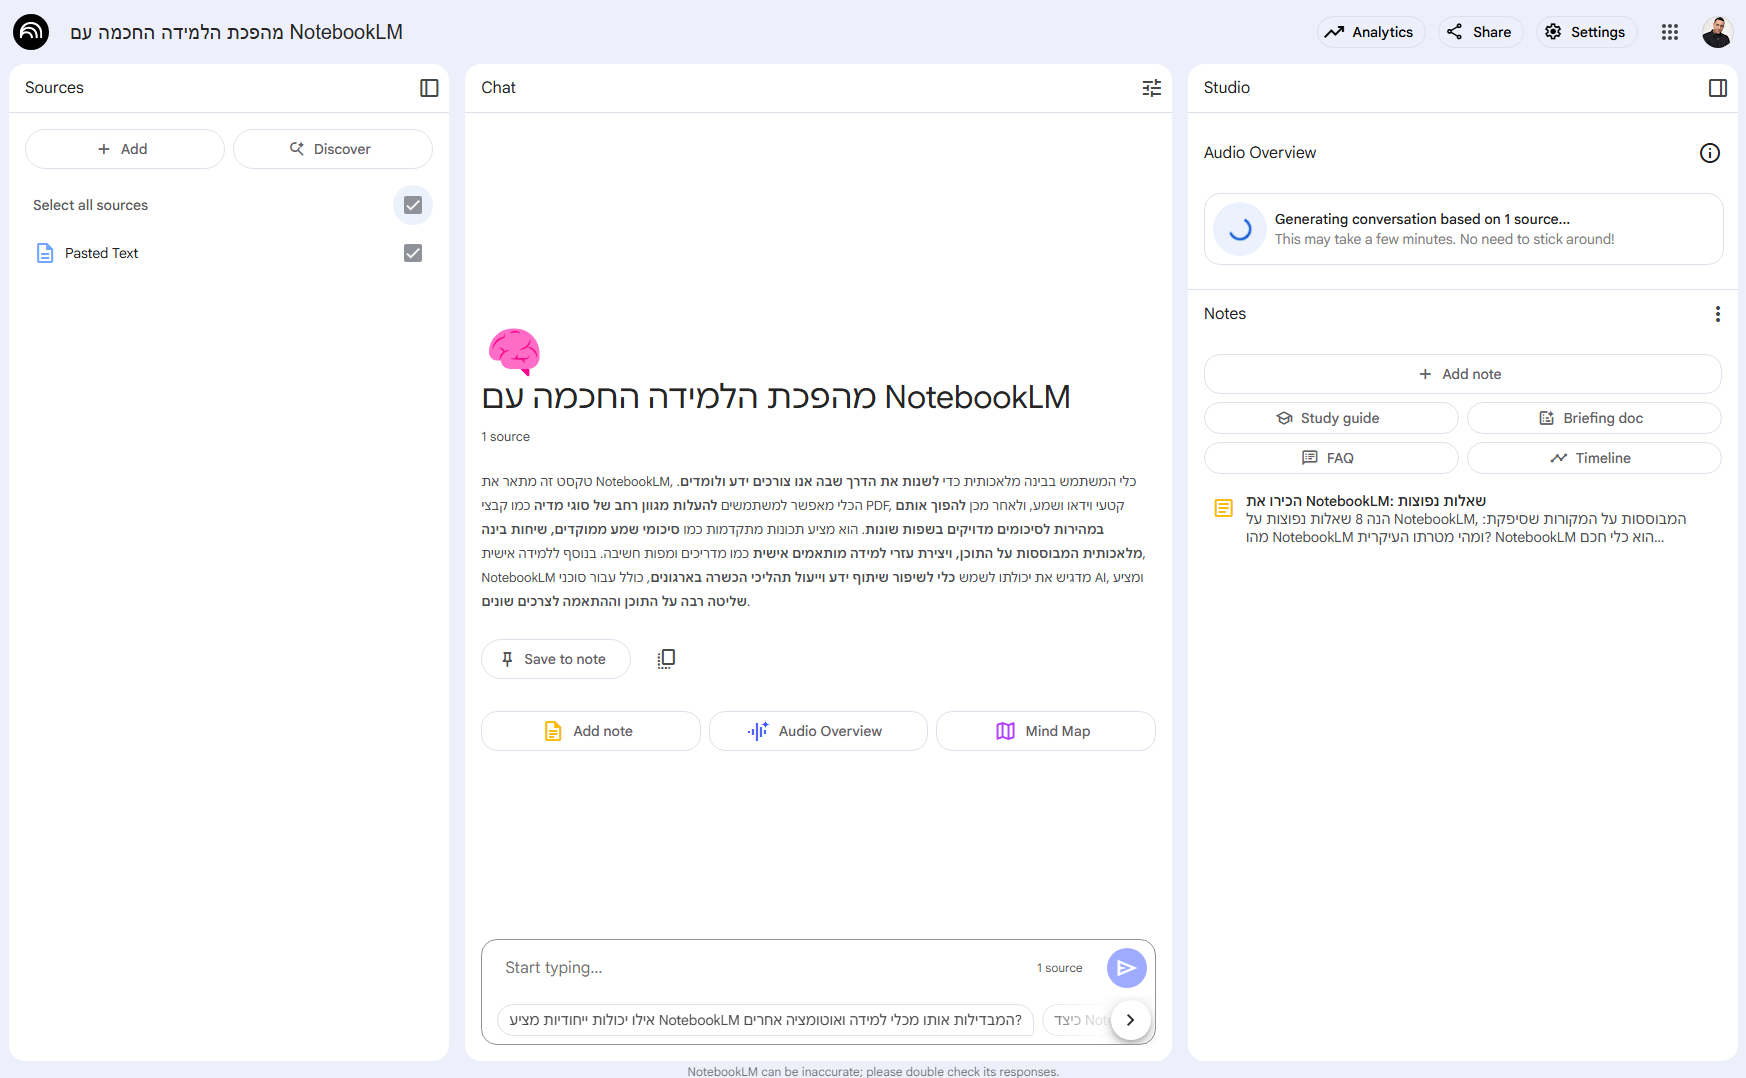
Task: Collapse the Sources panel
Action: [x=429, y=88]
